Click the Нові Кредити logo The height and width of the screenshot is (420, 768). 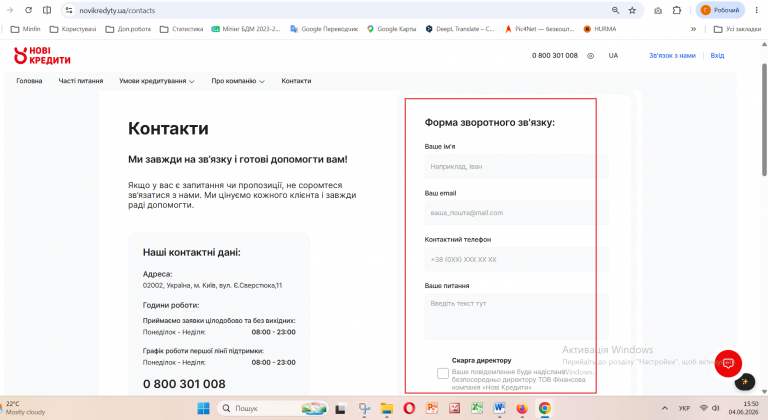(42, 55)
